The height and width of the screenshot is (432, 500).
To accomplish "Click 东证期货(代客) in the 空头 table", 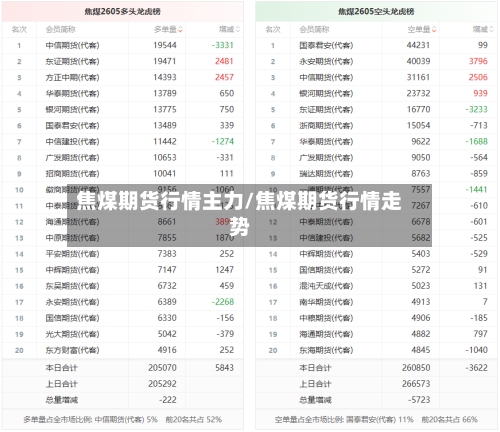I will click(x=326, y=109).
